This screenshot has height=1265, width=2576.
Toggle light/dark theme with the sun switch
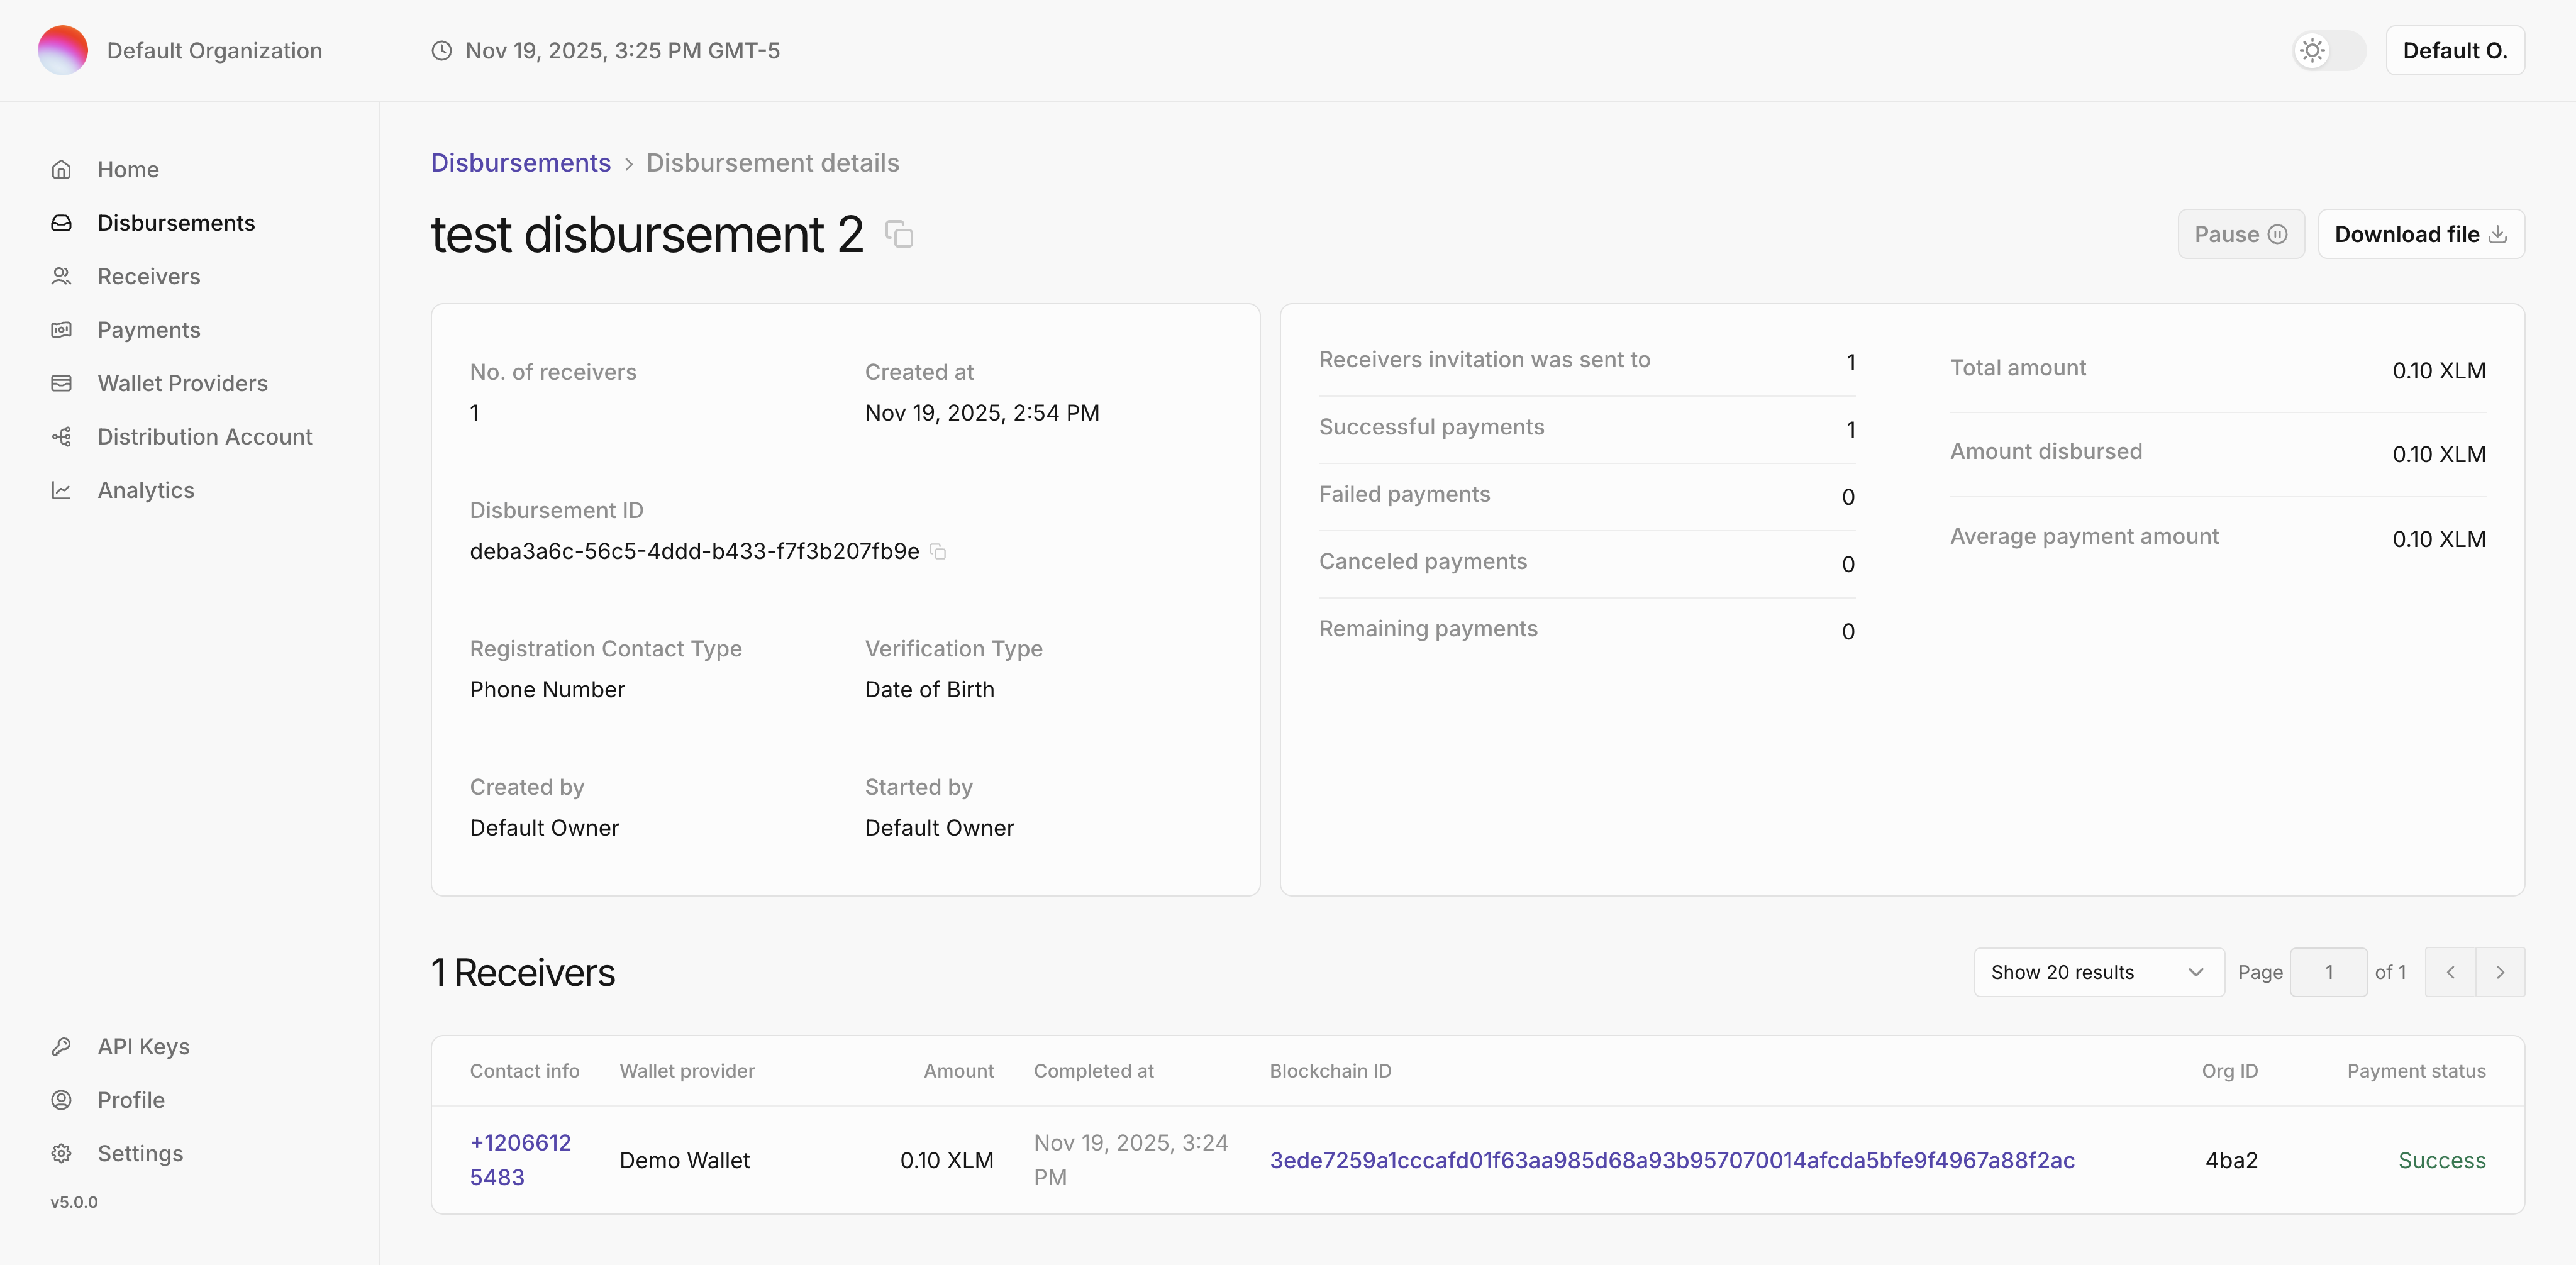(x=2326, y=50)
